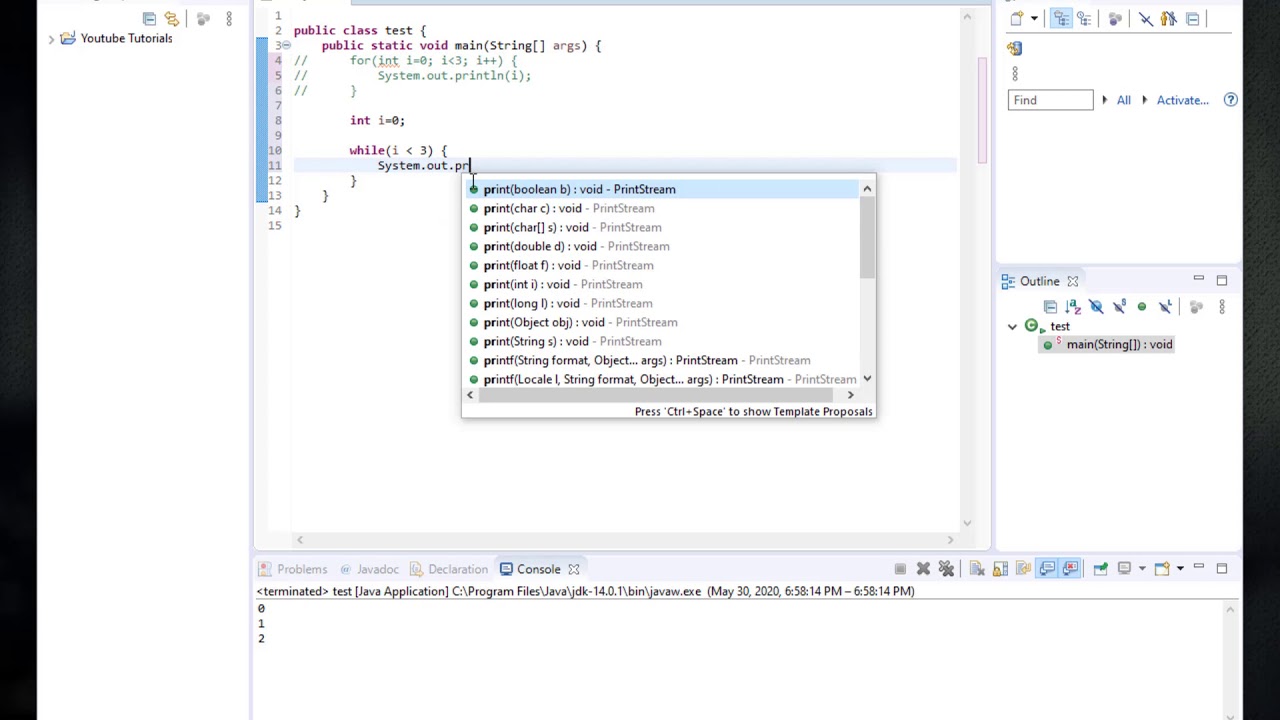The height and width of the screenshot is (720, 1280).
Task: Toggle Scheduled presentation in Task List
Action: pyautogui.click(x=1084, y=18)
